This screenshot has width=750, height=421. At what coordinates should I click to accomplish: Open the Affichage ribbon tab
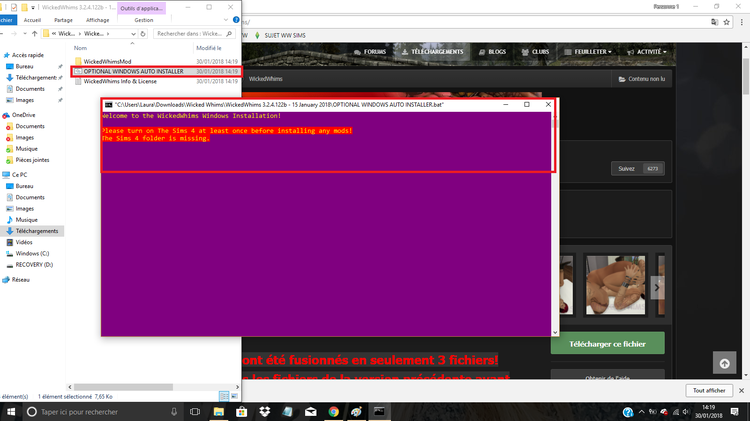(x=98, y=20)
